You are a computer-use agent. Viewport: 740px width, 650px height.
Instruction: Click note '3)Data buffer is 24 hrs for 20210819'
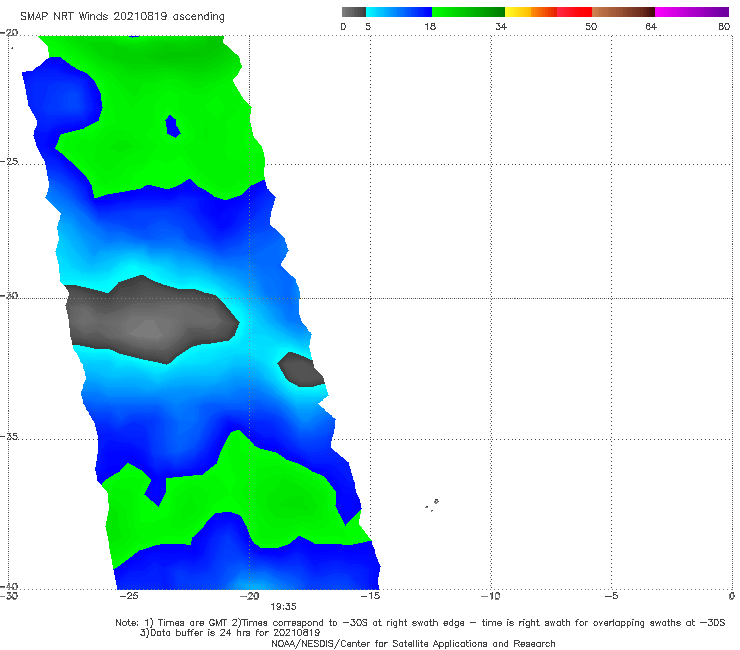(x=230, y=633)
